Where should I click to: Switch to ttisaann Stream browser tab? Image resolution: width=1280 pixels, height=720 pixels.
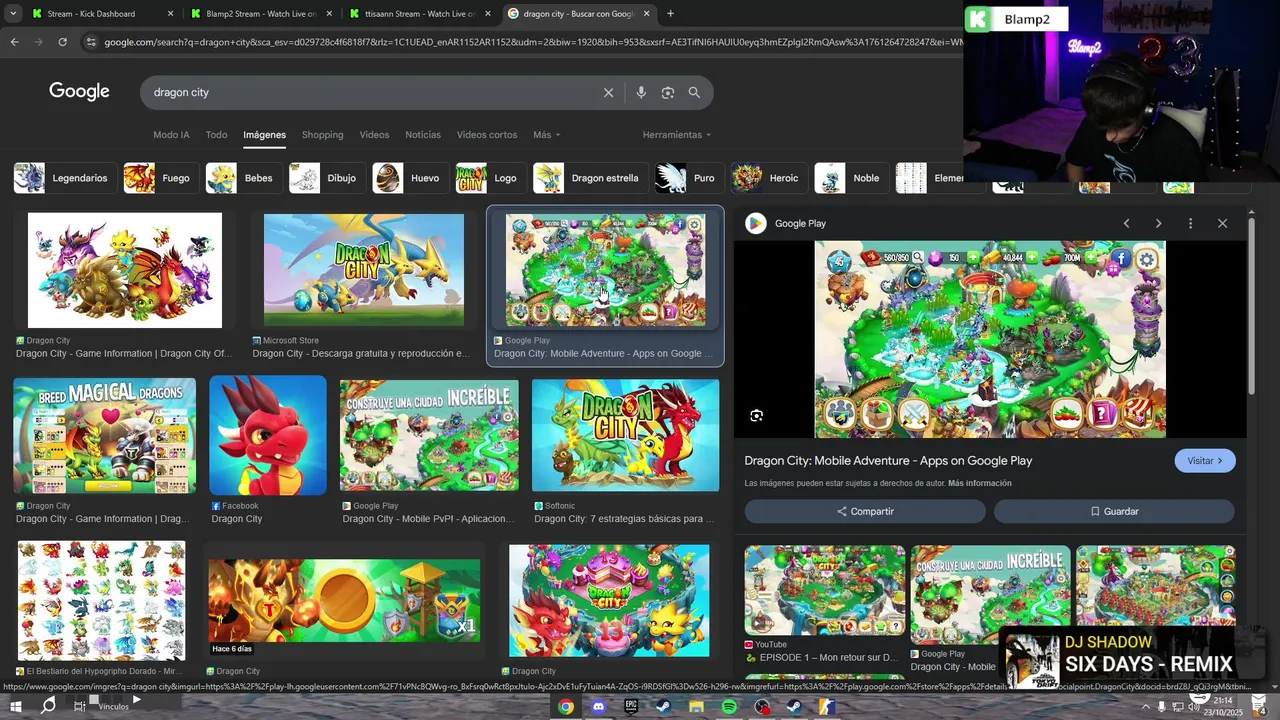420,14
